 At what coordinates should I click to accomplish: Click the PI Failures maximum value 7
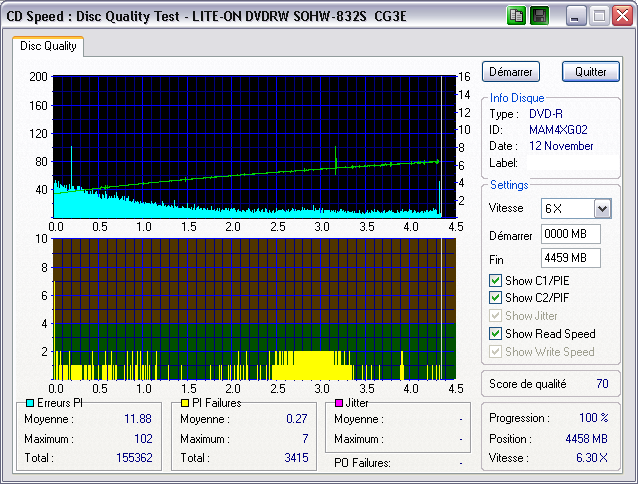[x=305, y=439]
